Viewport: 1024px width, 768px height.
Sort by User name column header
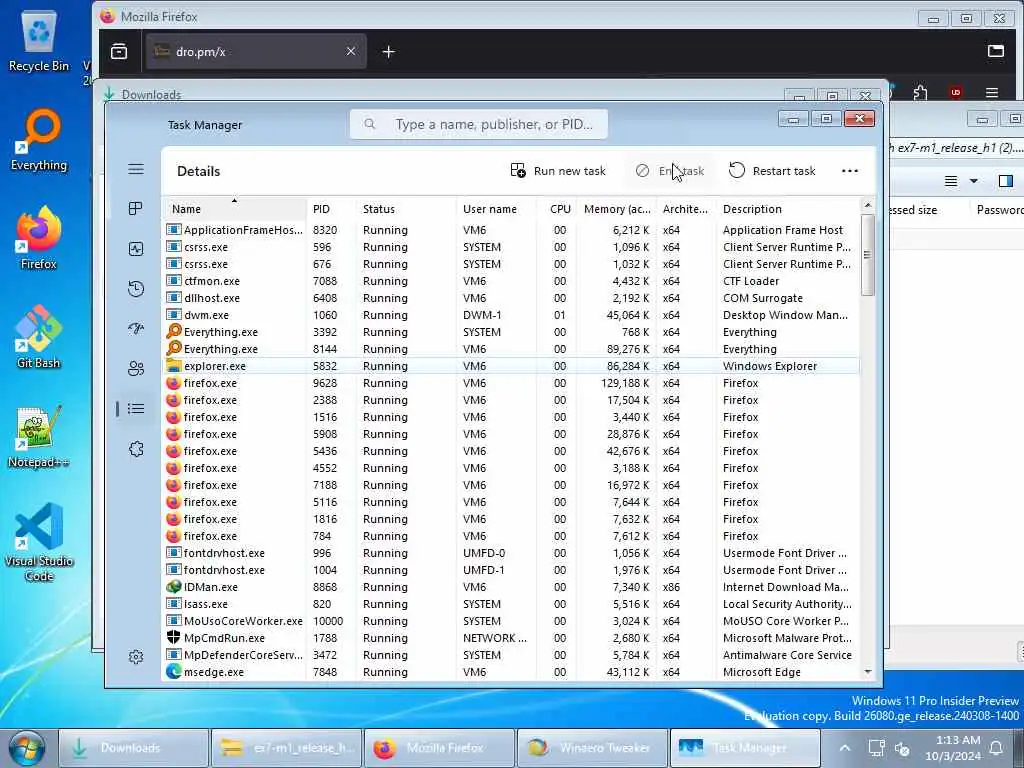pos(496,209)
